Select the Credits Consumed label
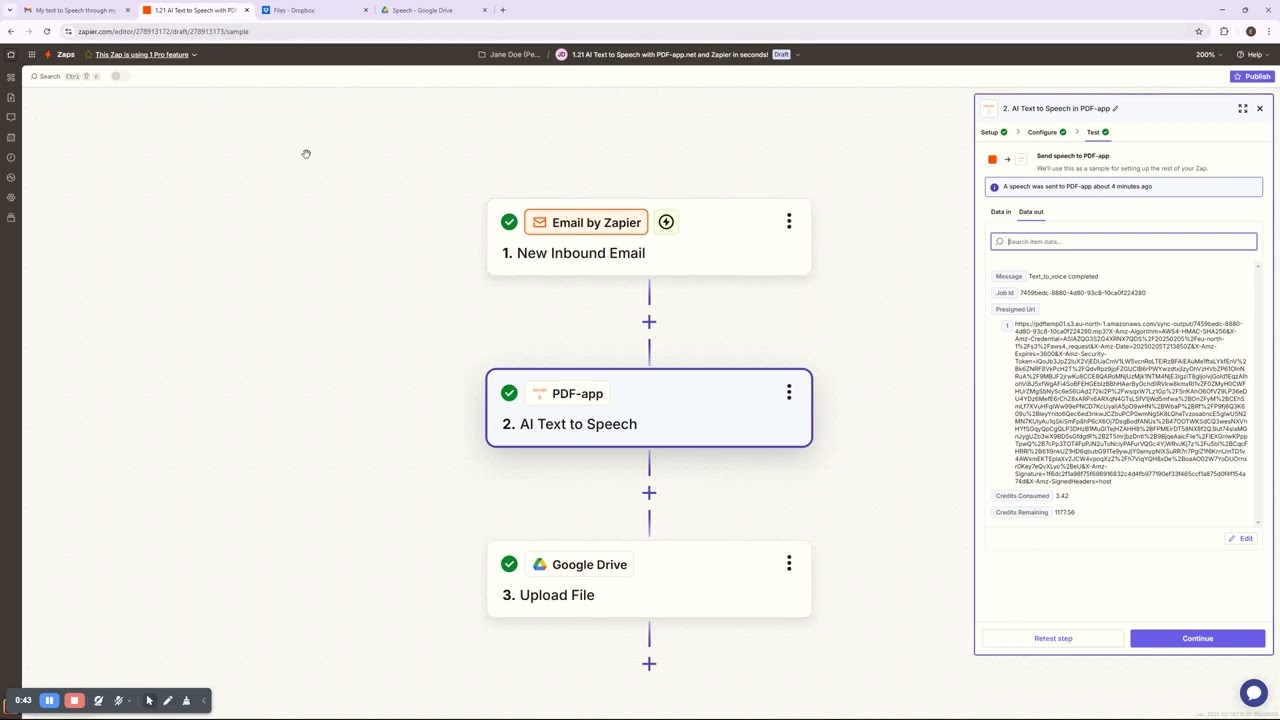 (x=1022, y=496)
